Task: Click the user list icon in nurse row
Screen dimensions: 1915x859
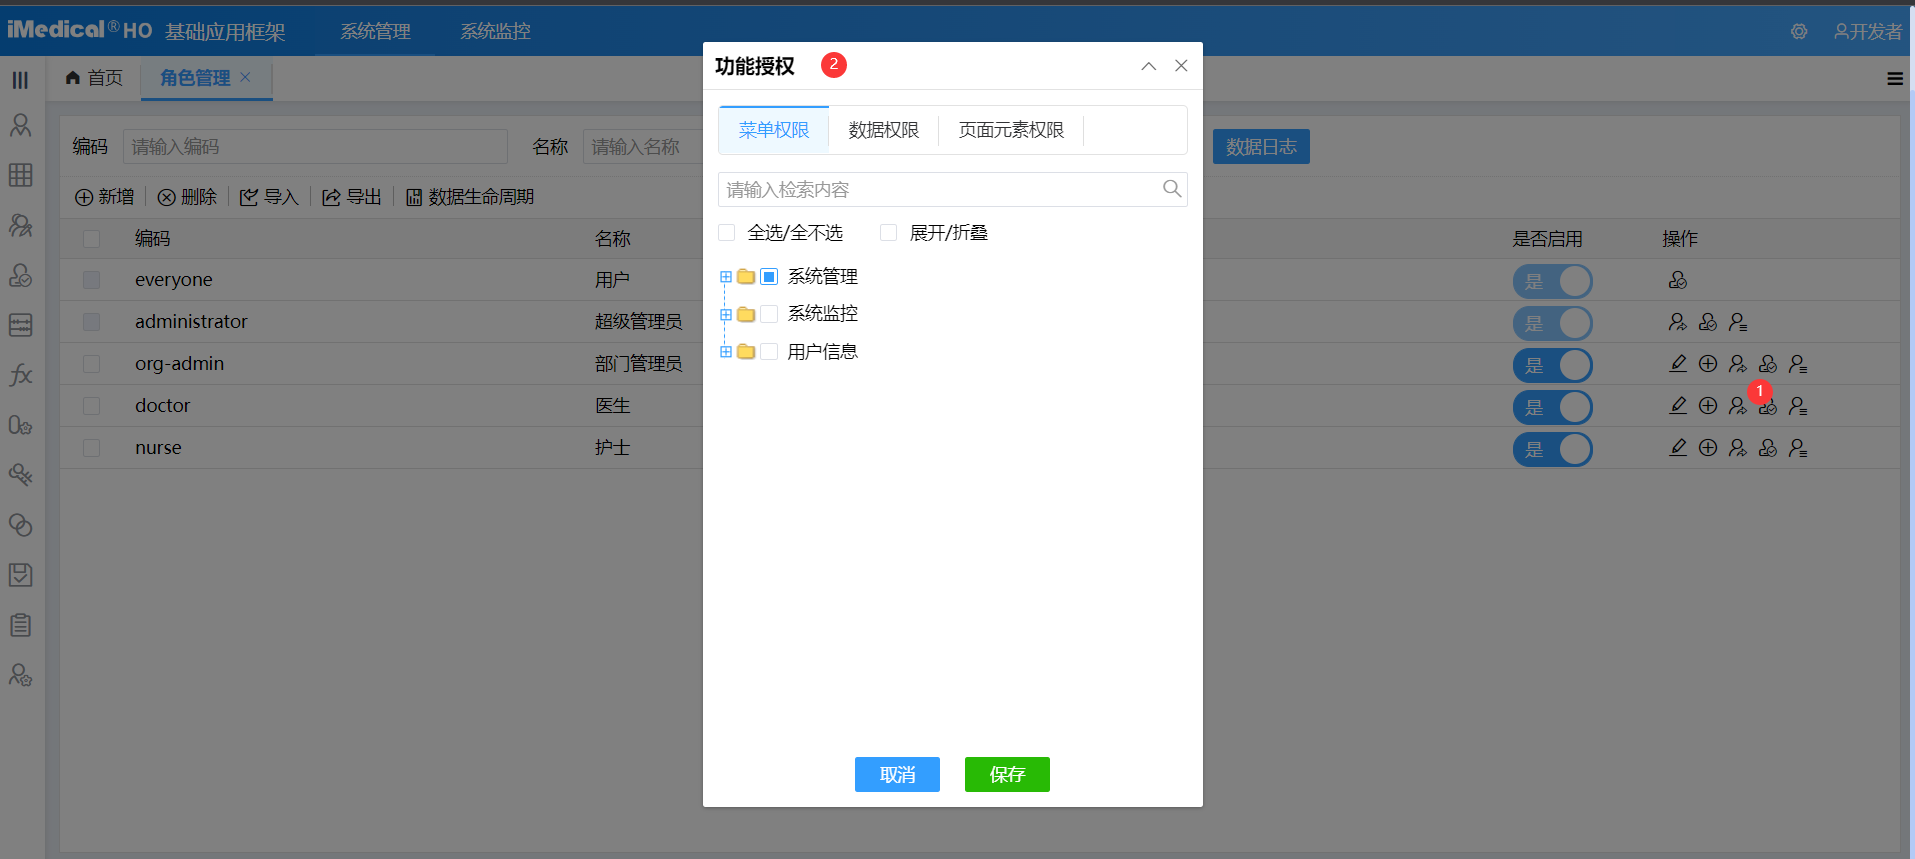Action: (1798, 448)
